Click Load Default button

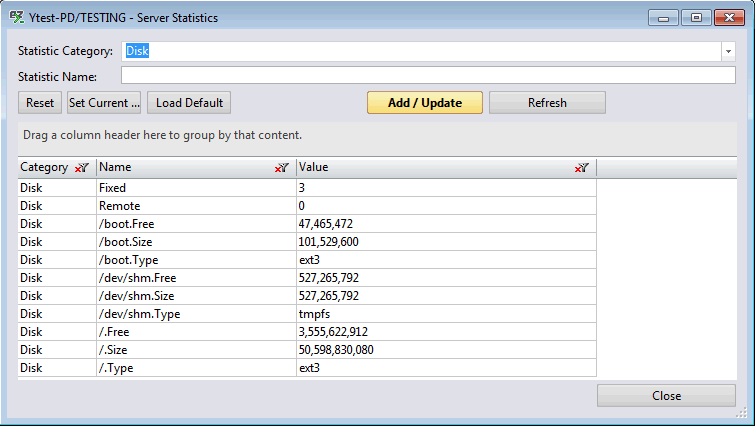[189, 103]
